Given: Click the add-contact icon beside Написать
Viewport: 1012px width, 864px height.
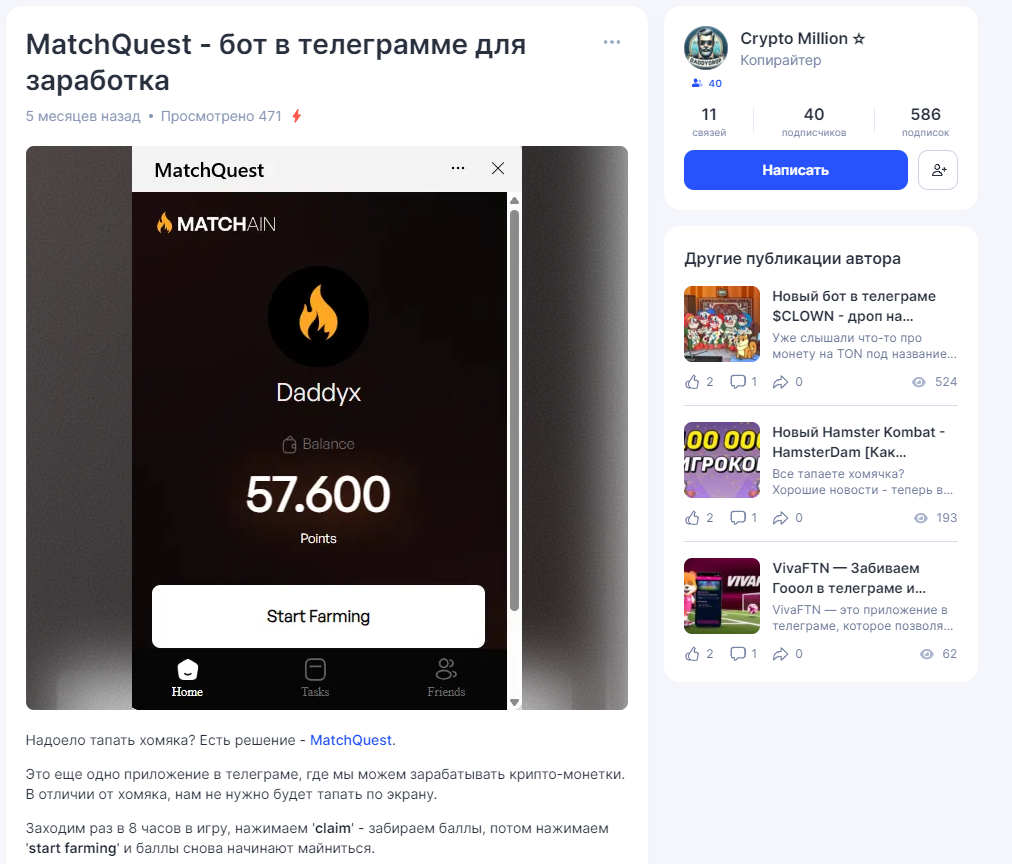Looking at the screenshot, I should 938,170.
